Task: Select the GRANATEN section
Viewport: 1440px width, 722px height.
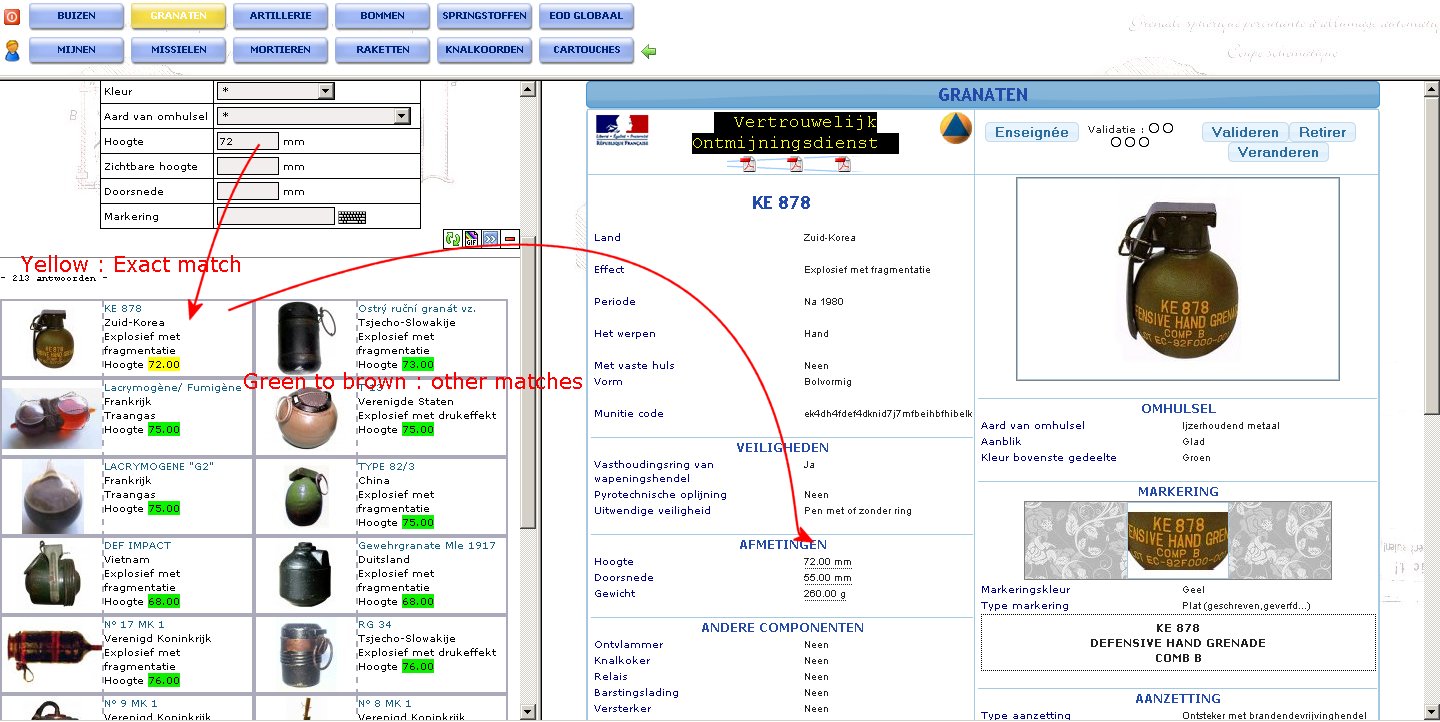Action: (178, 16)
